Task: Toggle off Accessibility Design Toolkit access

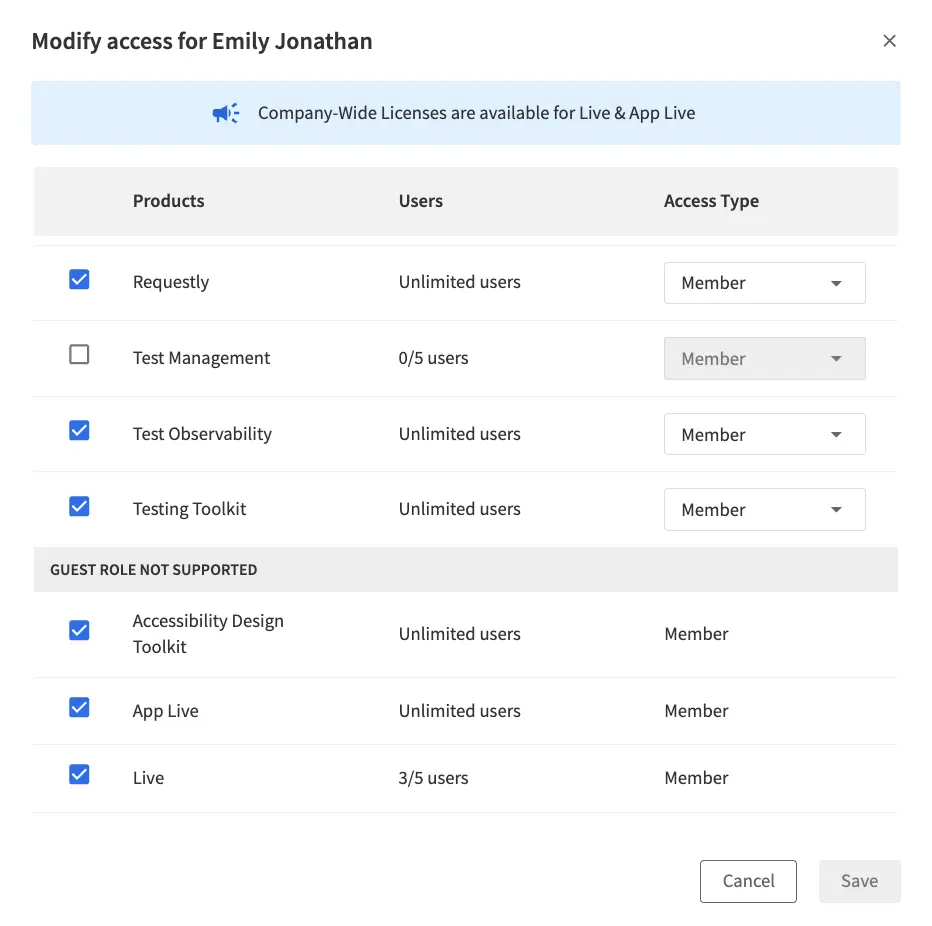Action: pos(79,630)
